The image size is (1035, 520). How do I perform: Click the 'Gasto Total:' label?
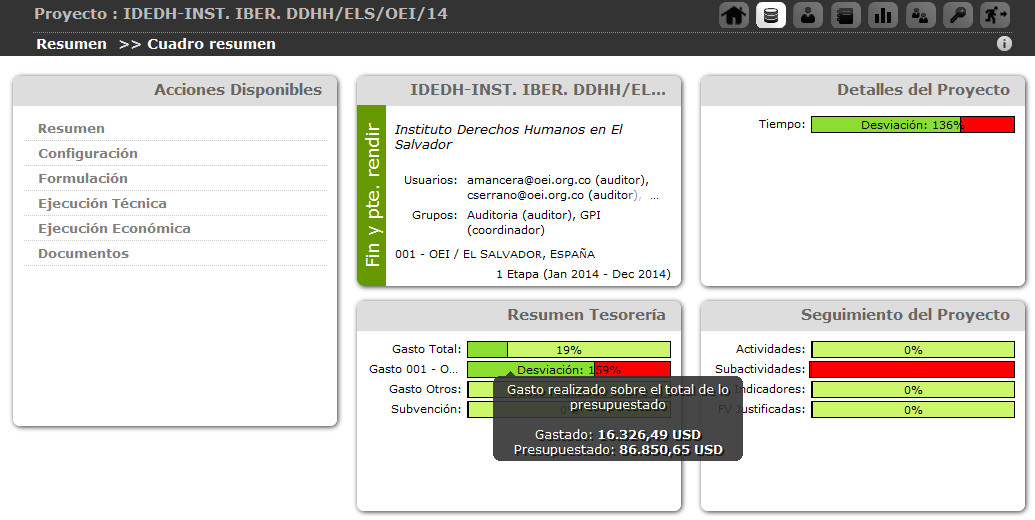426,349
